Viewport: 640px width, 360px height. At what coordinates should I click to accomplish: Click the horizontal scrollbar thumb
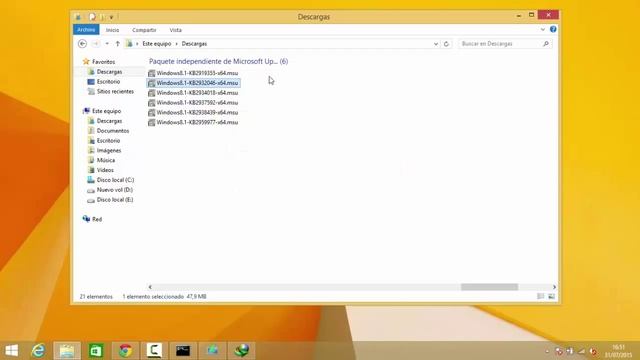point(489,287)
